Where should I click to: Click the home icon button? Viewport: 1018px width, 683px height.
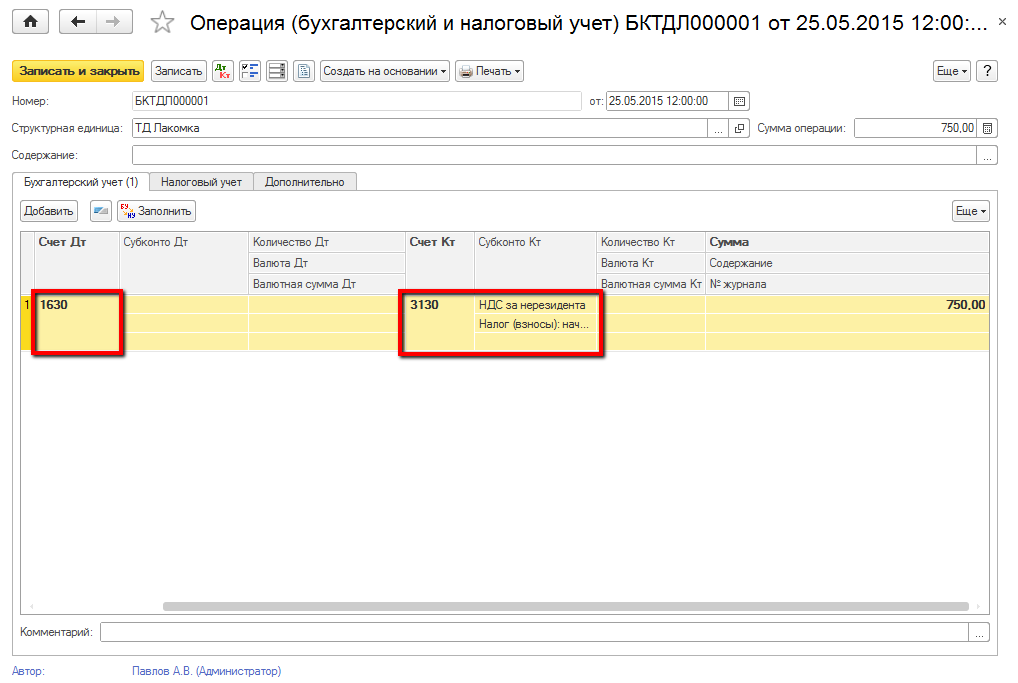[30, 22]
